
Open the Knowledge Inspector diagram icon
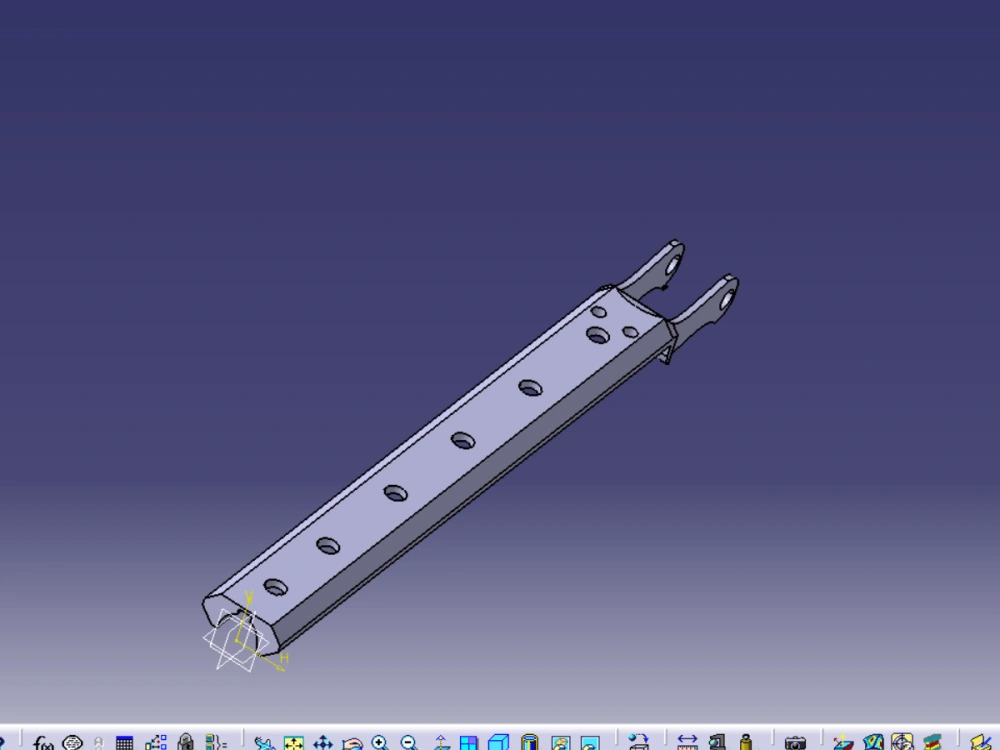(x=156, y=743)
